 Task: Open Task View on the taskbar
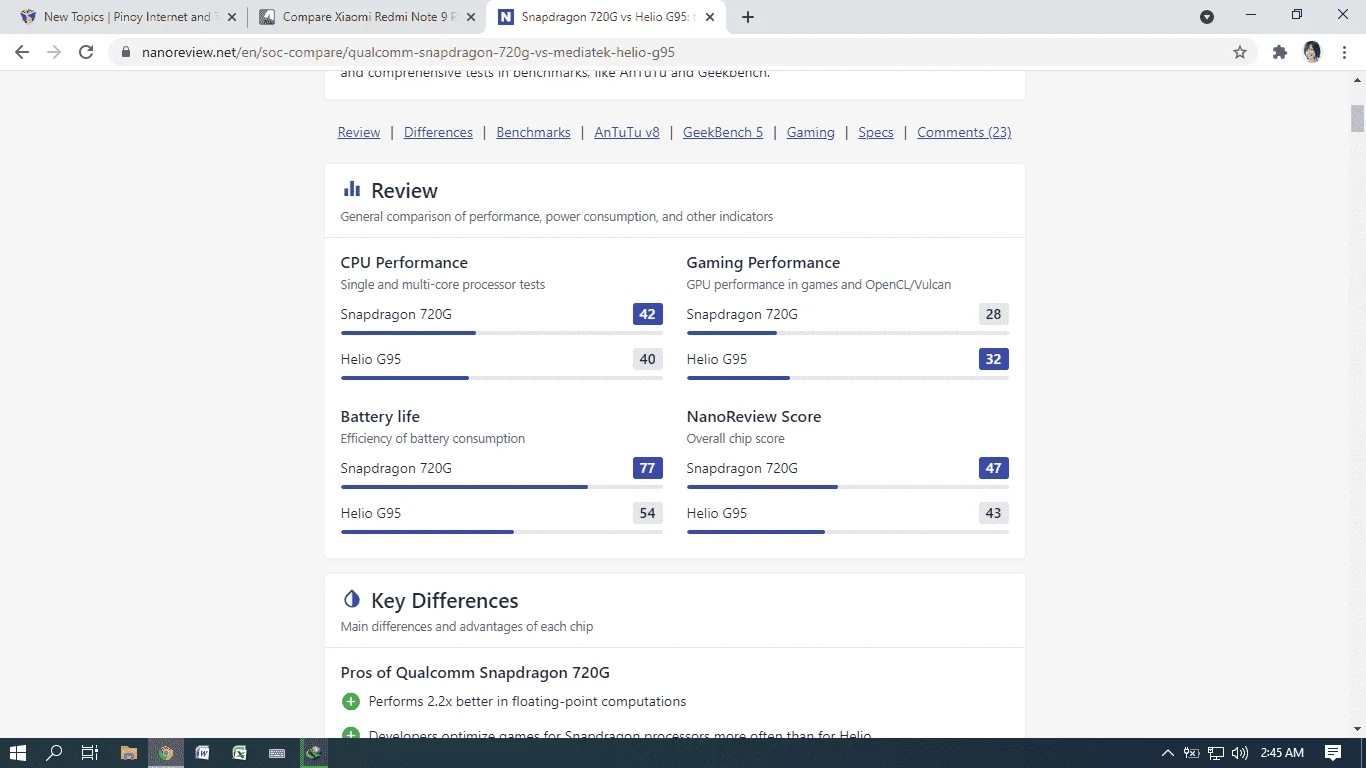point(89,753)
